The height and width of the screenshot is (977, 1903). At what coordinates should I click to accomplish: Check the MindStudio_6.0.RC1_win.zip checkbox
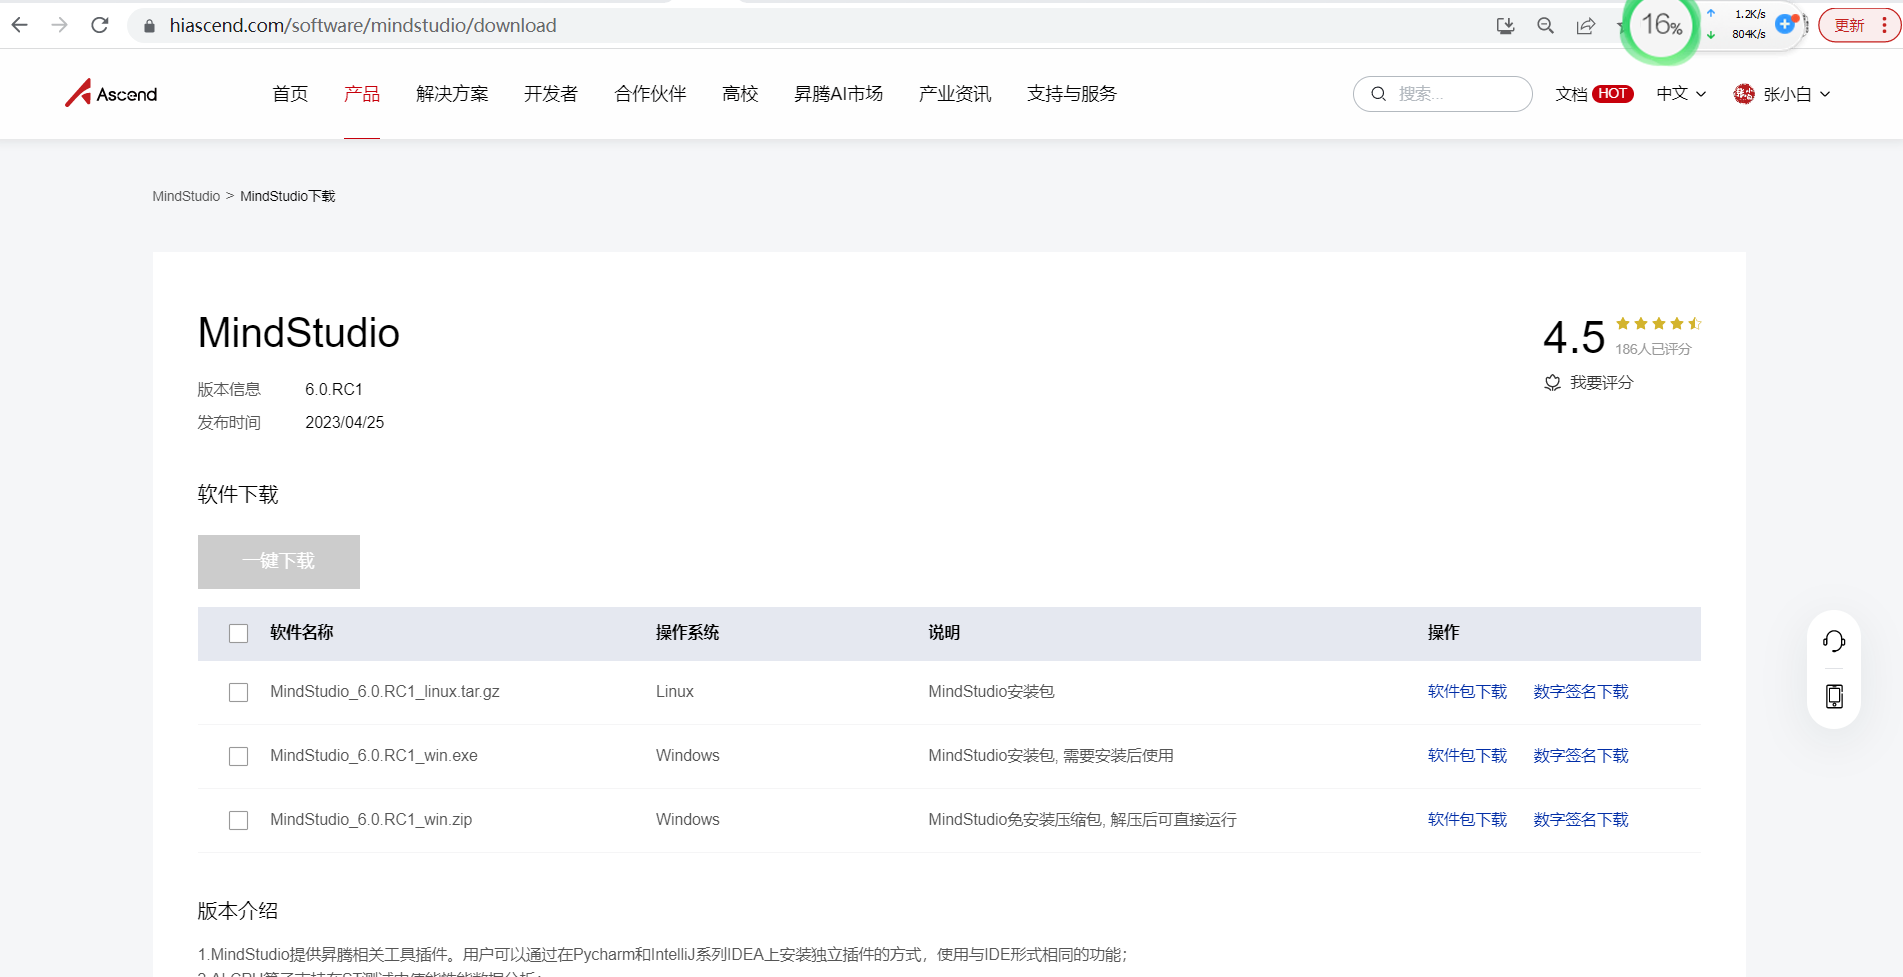pyautogui.click(x=238, y=820)
